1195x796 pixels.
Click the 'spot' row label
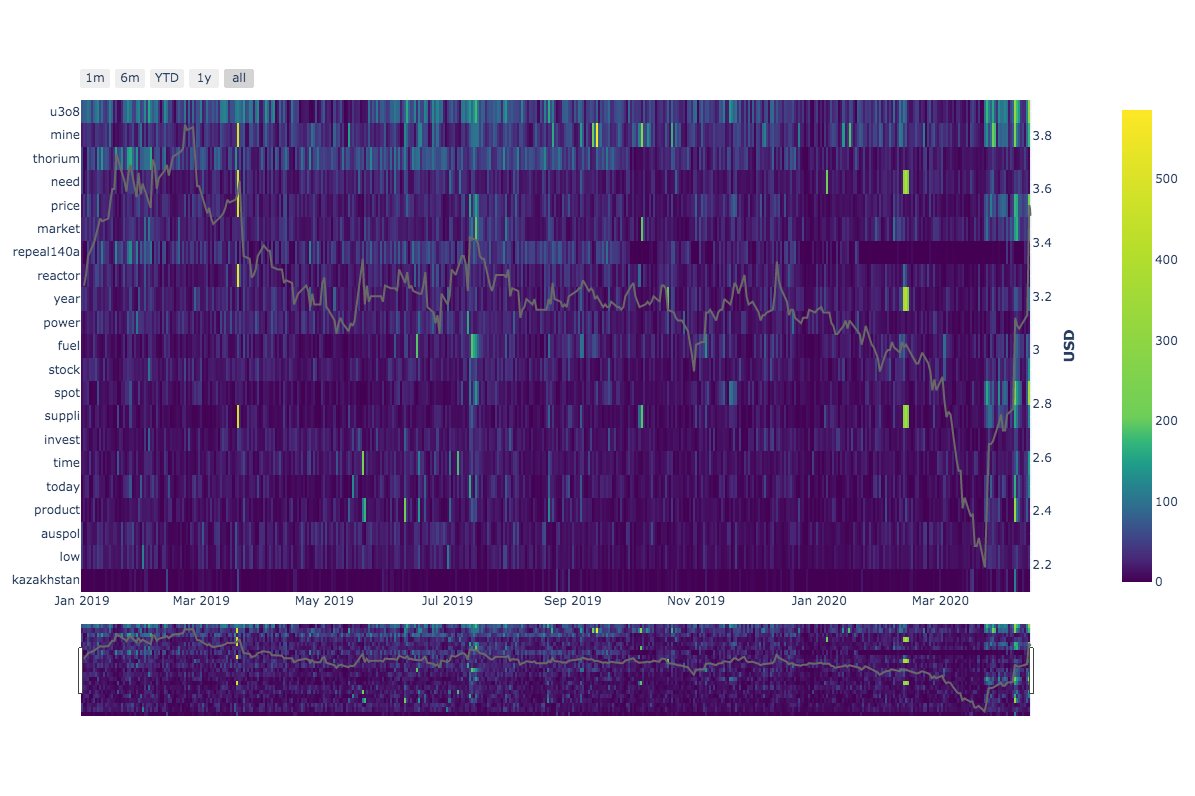(66, 393)
